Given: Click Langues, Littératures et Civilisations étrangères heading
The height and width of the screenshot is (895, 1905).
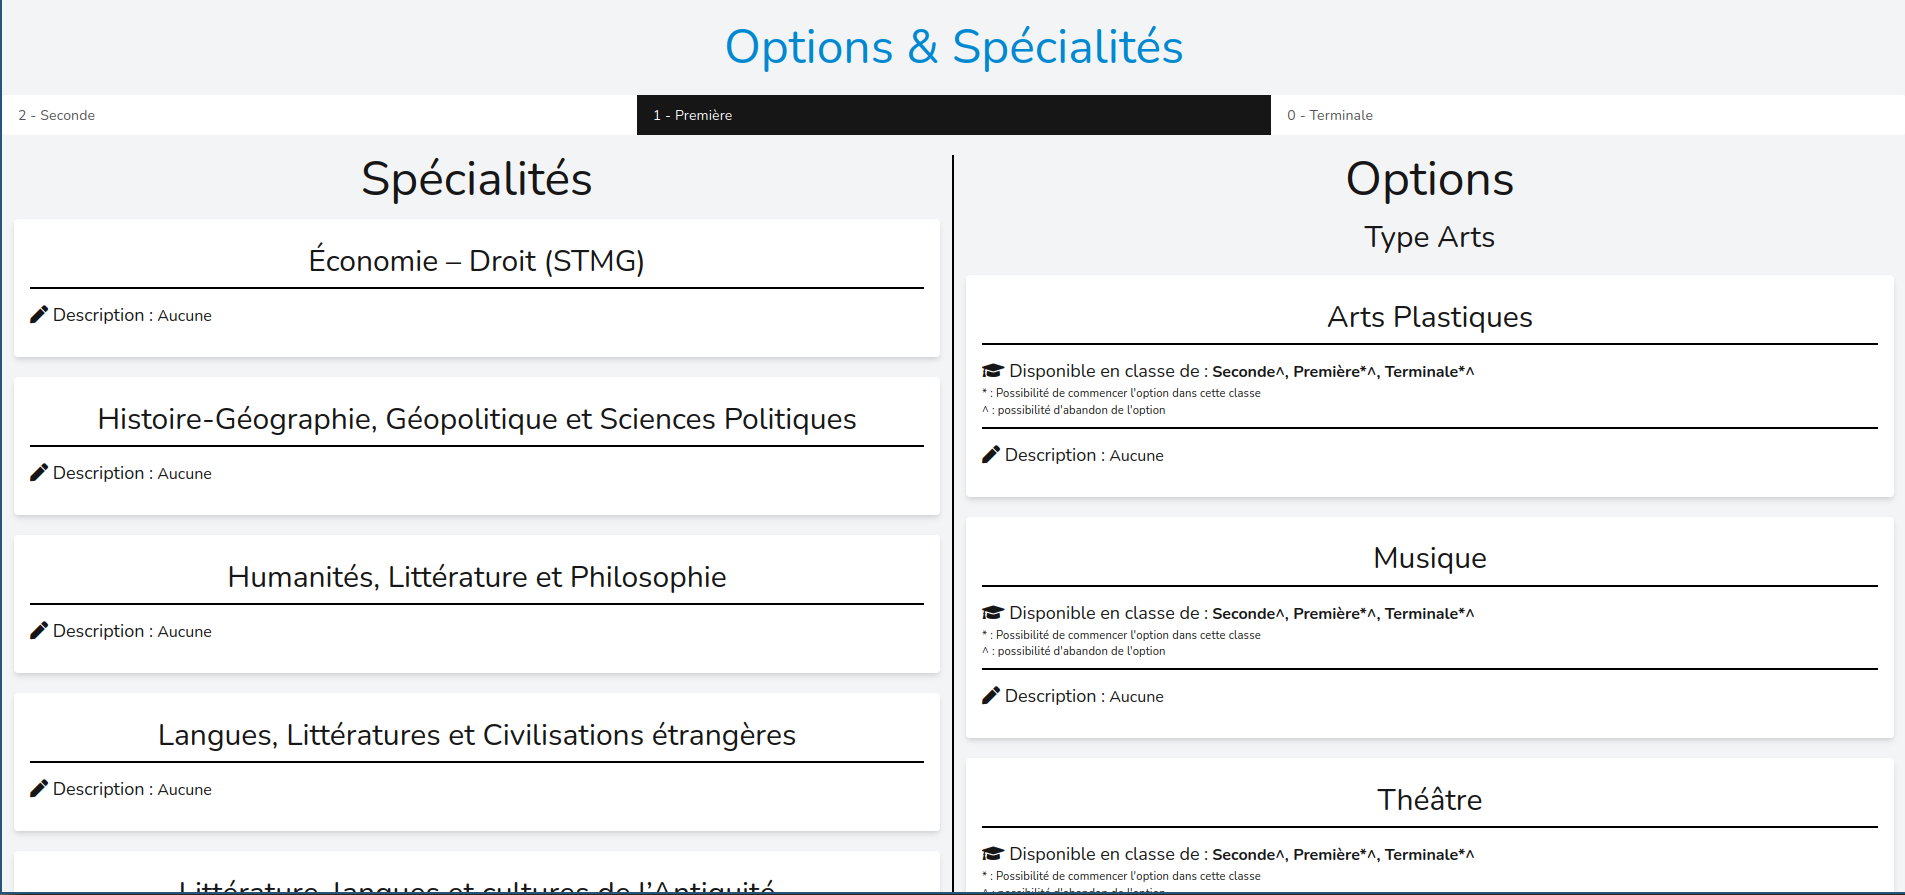Looking at the screenshot, I should coord(476,735).
